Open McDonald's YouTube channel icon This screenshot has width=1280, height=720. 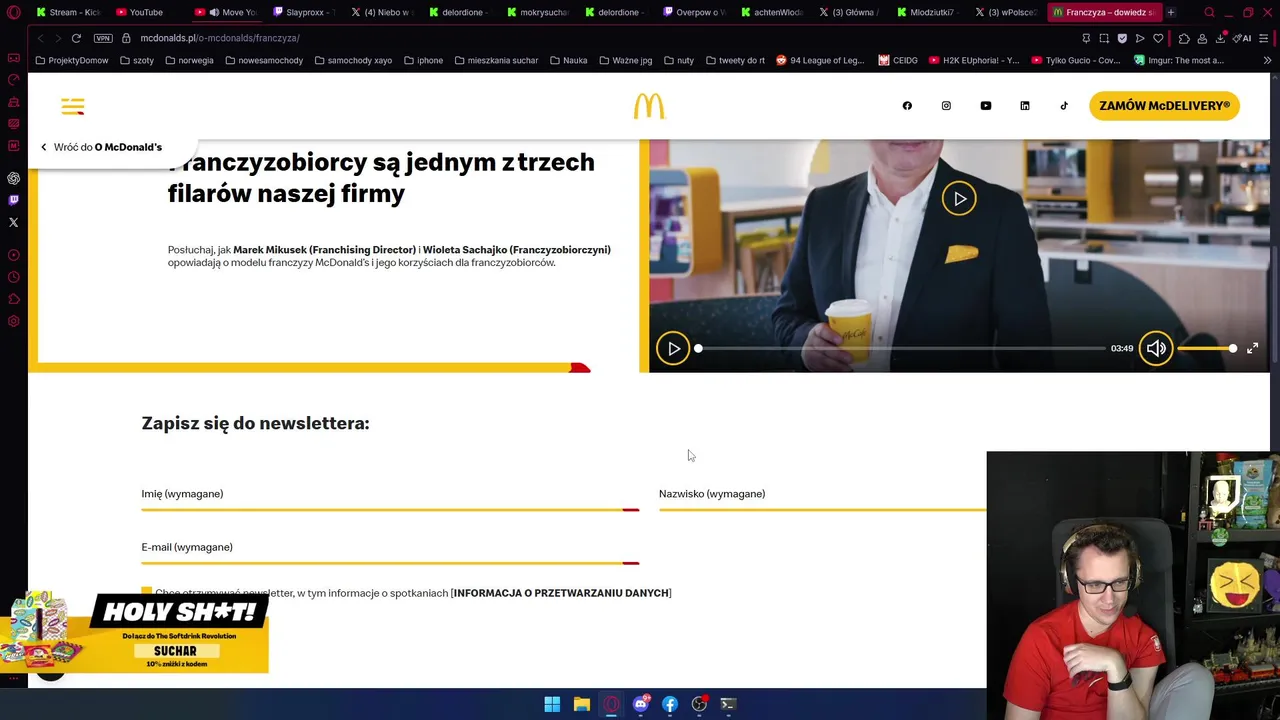(x=985, y=106)
